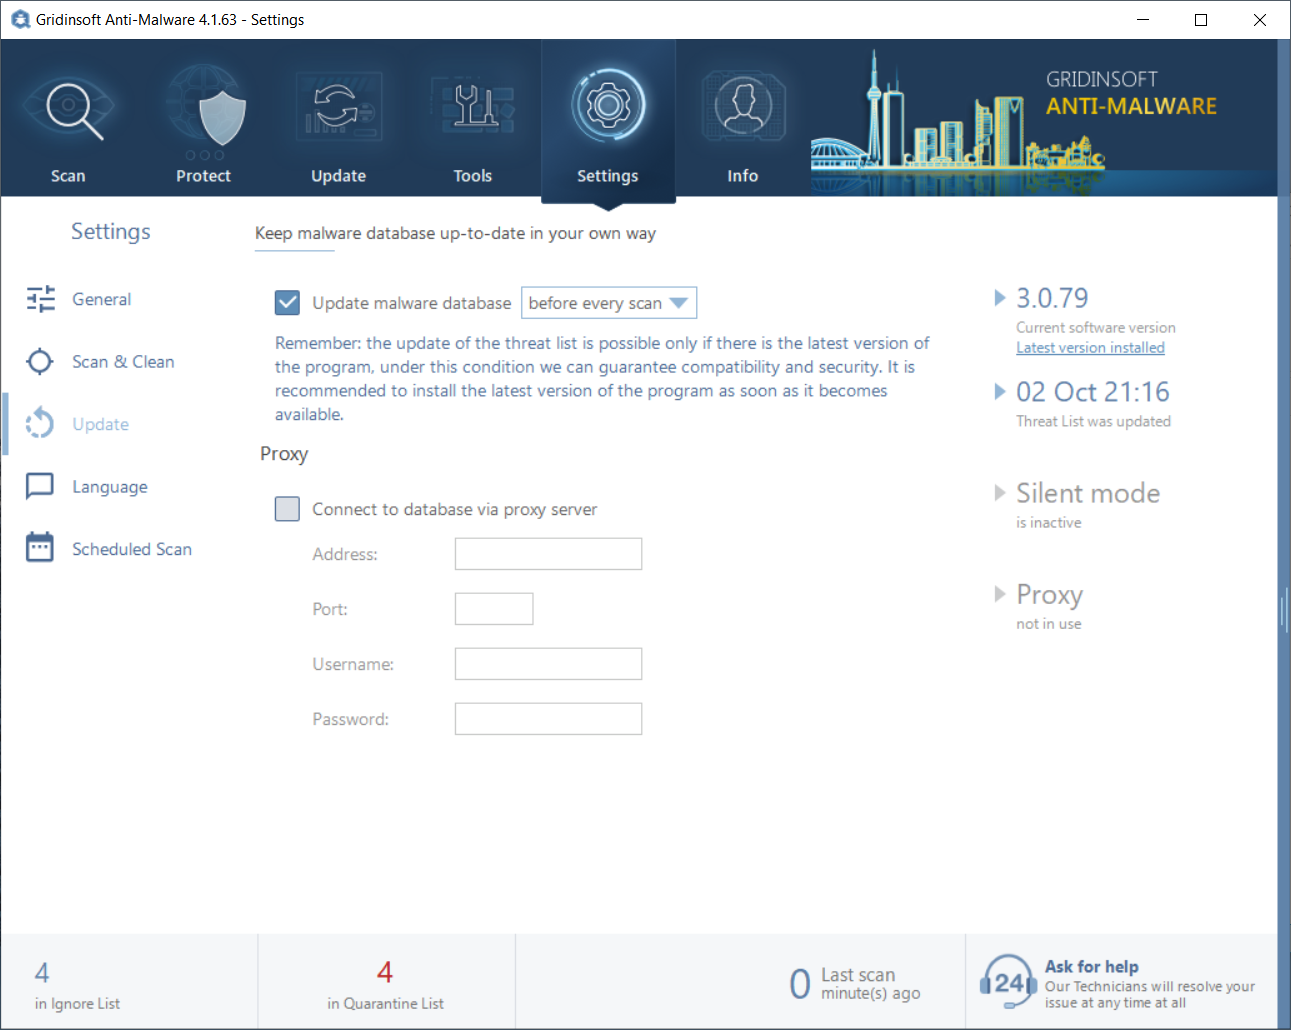The image size is (1291, 1030).
Task: Click the 'Latest version installed' link
Action: (x=1090, y=348)
